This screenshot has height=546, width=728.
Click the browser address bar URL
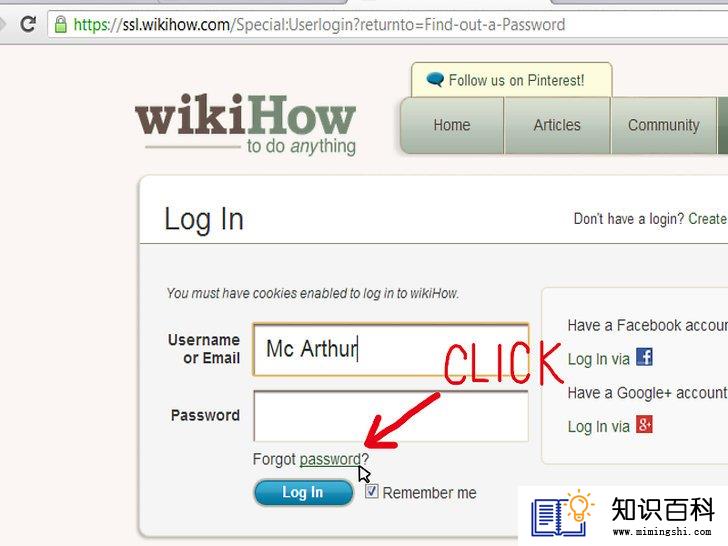click(x=319, y=24)
